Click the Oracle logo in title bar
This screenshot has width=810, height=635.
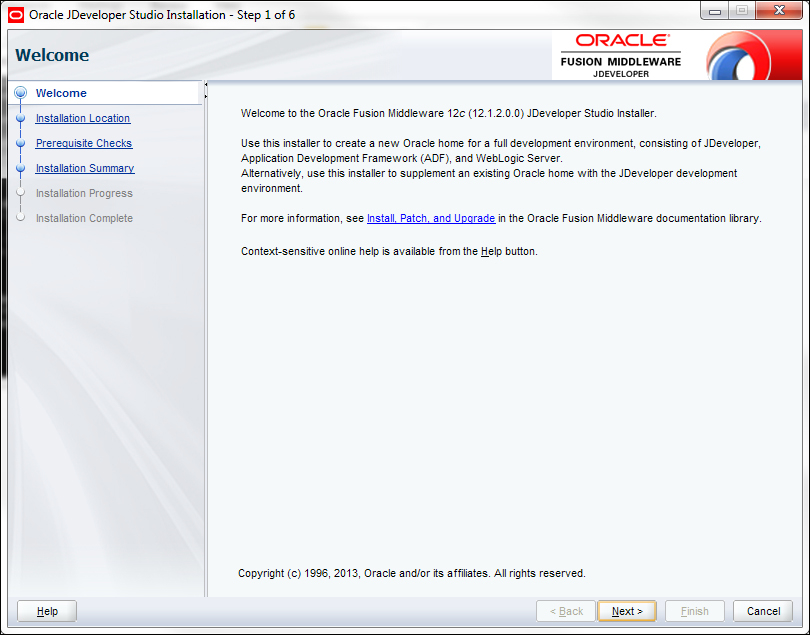[x=15, y=15]
